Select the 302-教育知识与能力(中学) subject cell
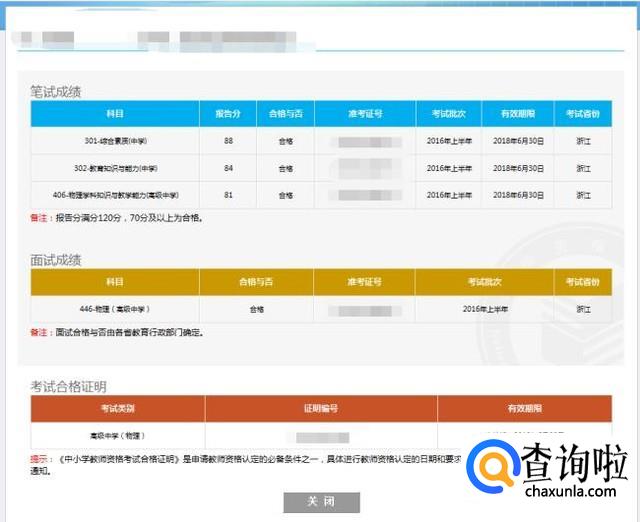The height and width of the screenshot is (522, 640). (116, 168)
